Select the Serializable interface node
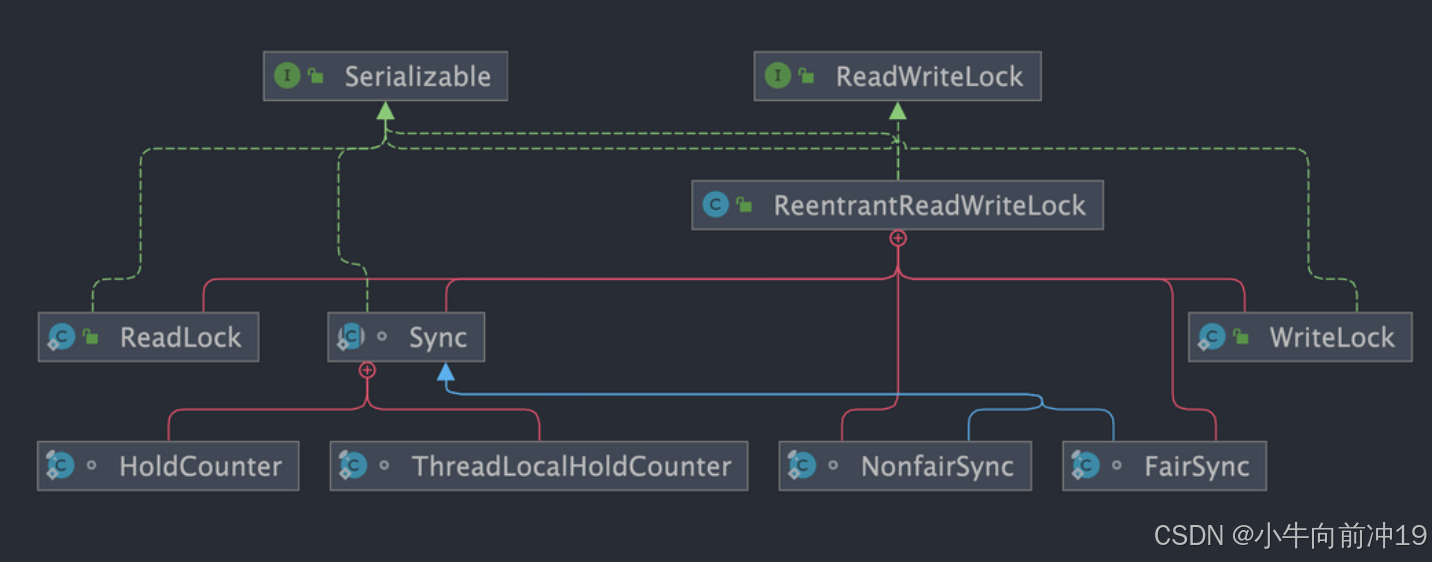This screenshot has height=562, width=1432. pyautogui.click(x=385, y=76)
